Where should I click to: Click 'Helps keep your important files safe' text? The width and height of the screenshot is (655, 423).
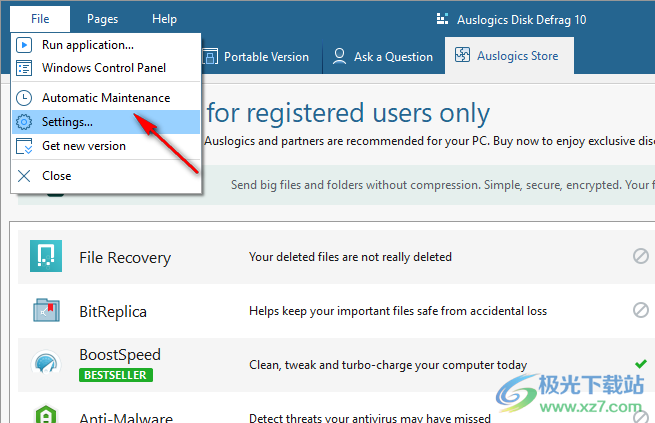398,311
